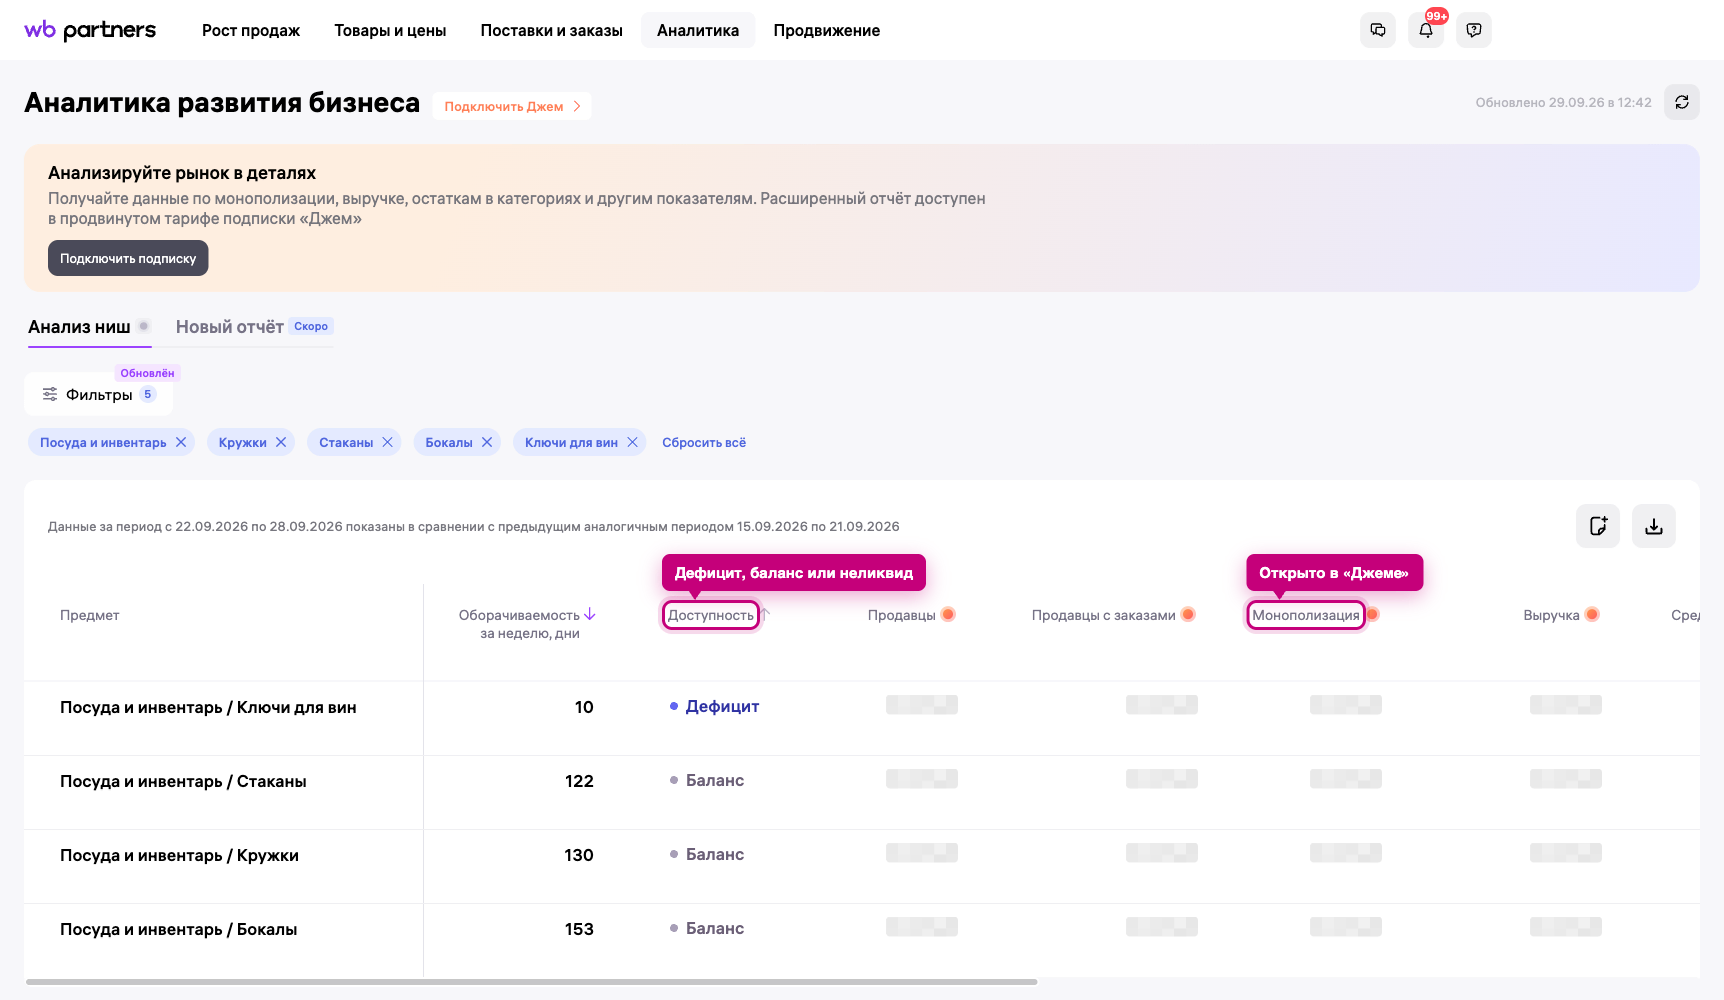Click "Сбросить всё" to clear filters

(x=704, y=442)
